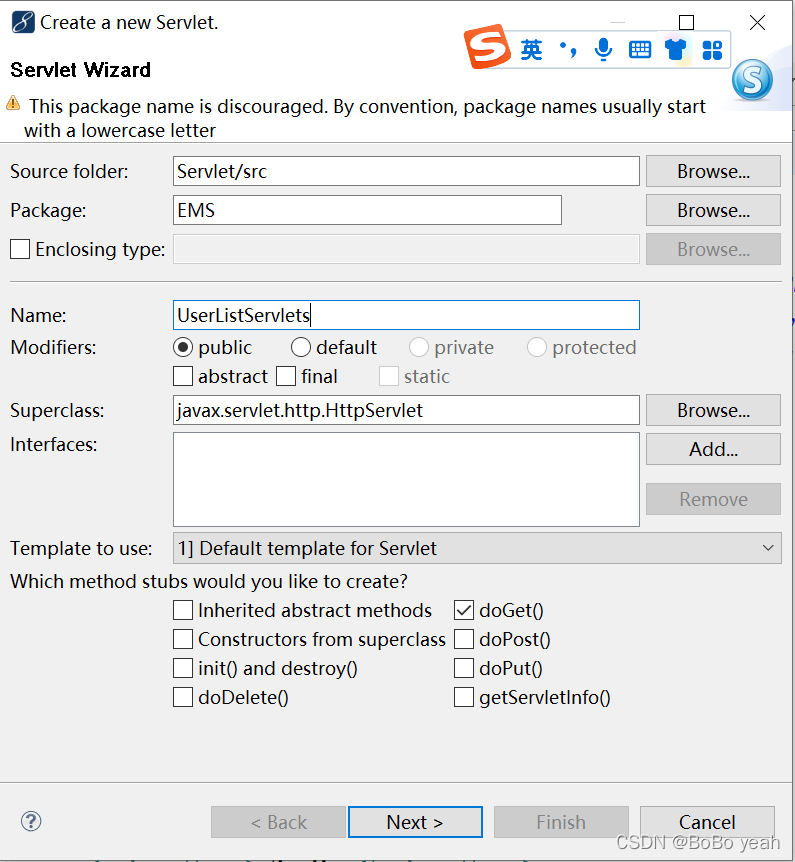This screenshot has height=862, width=795.
Task: Click in the Name text field
Action: pos(406,315)
